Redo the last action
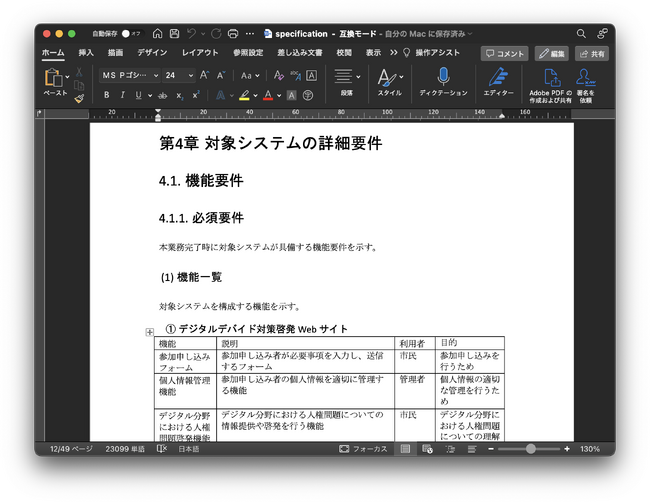The width and height of the screenshot is (650, 503). pos(216,34)
